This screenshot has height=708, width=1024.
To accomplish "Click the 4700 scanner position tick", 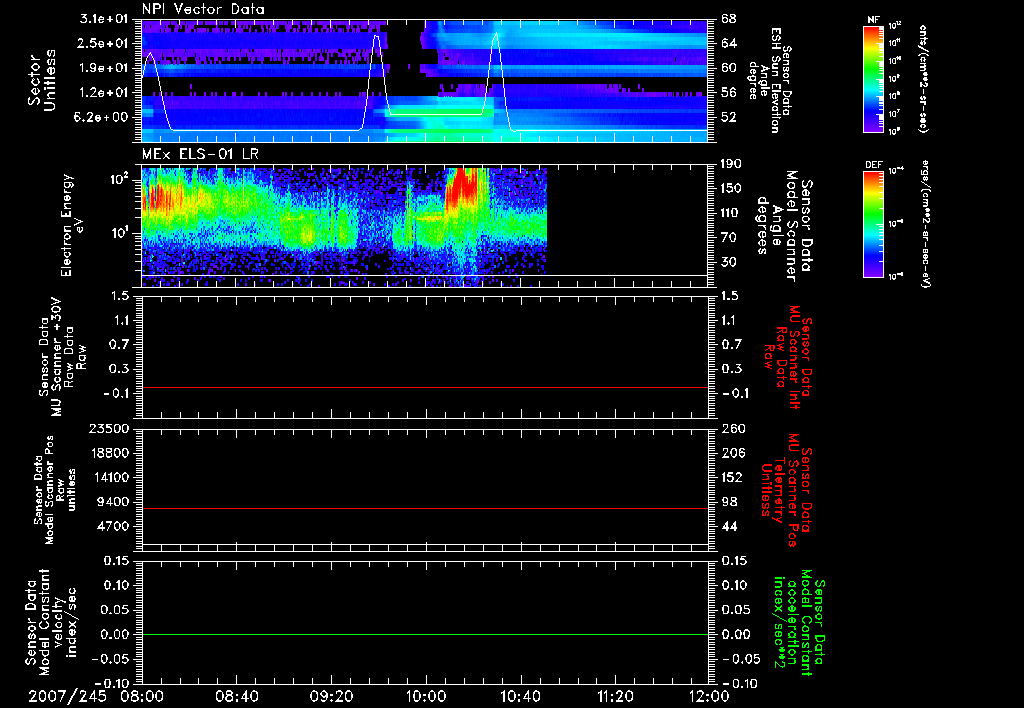I will pos(112,526).
